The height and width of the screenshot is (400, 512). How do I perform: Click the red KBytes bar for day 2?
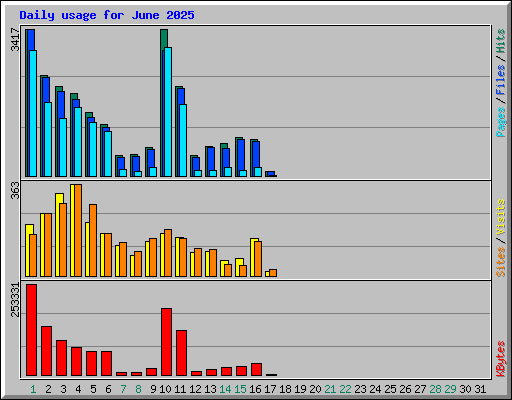[x=47, y=351]
